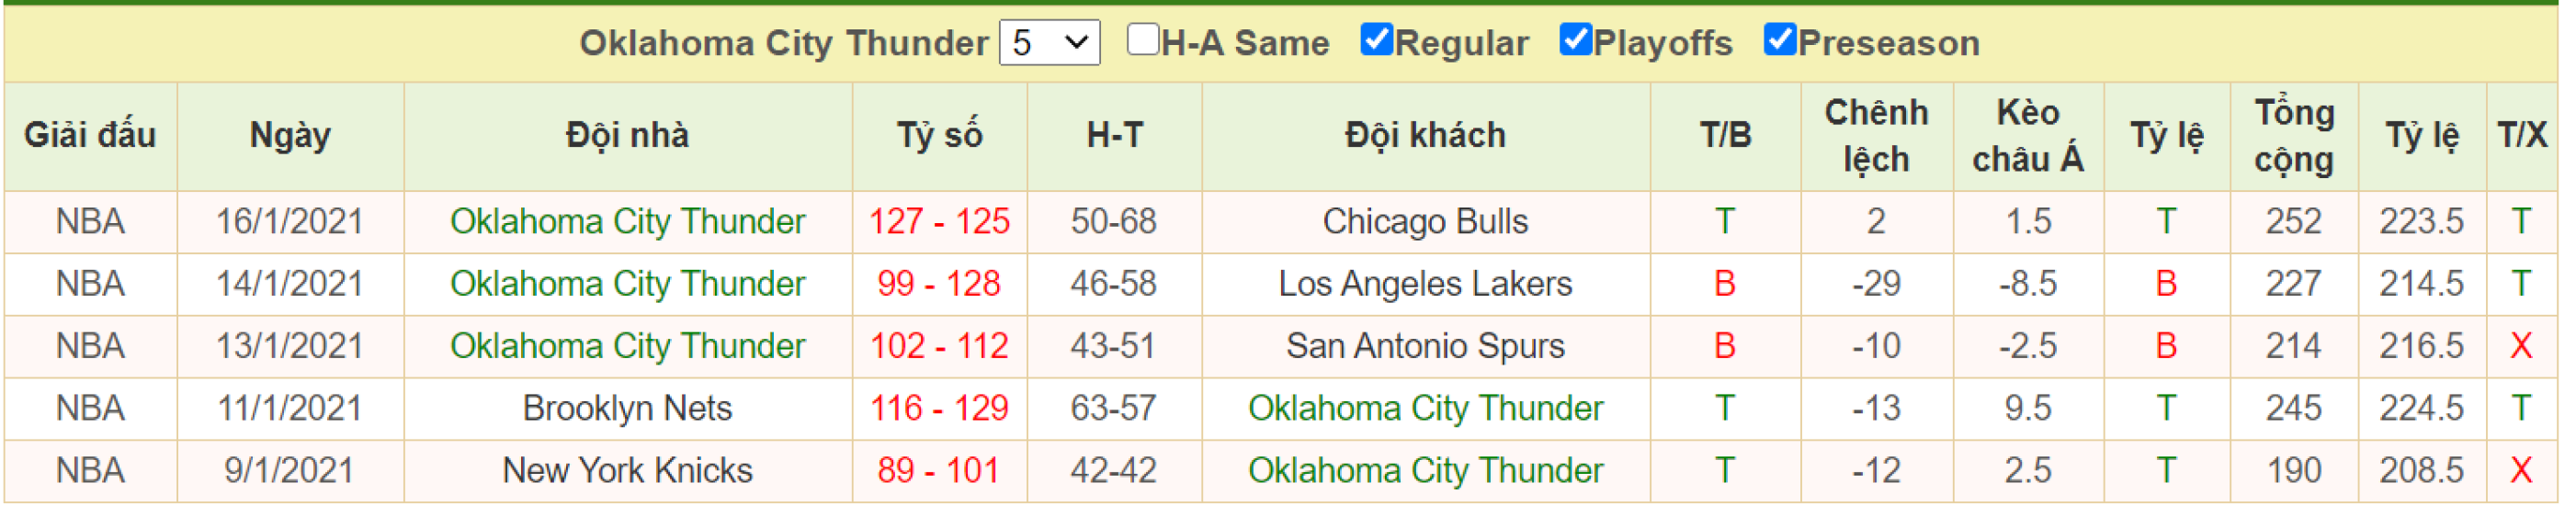The image size is (2576, 505).
Task: Click Oklahoma City Thunder in 9/1/2021 row
Action: (1425, 470)
